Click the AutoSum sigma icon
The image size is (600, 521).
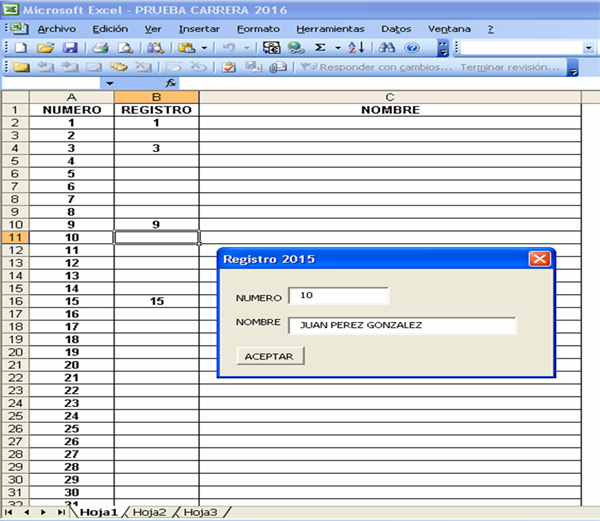pos(320,48)
